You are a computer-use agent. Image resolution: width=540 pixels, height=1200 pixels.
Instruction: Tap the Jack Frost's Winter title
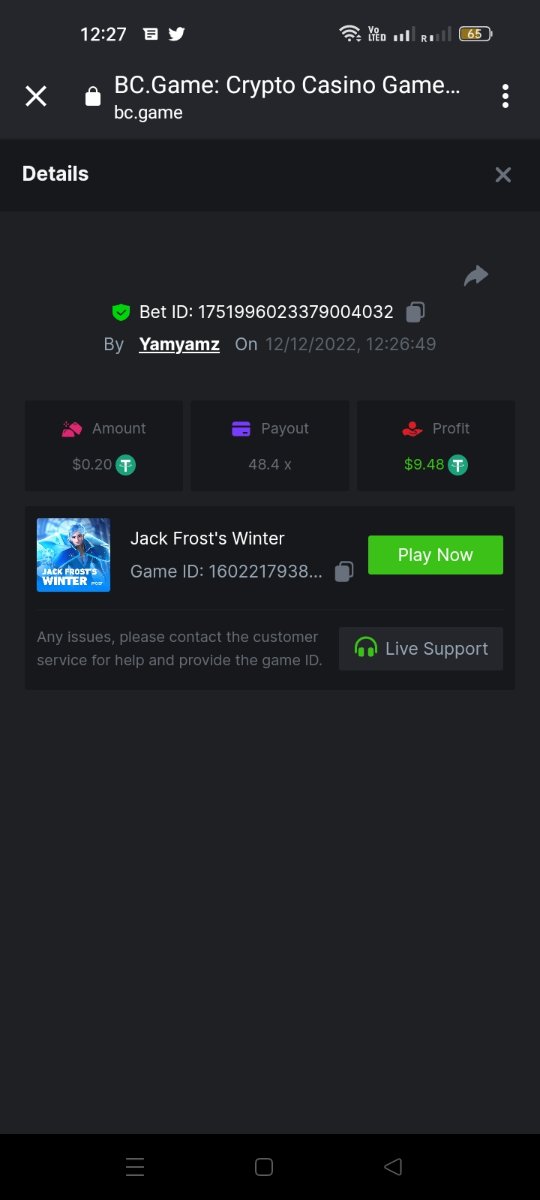[207, 538]
